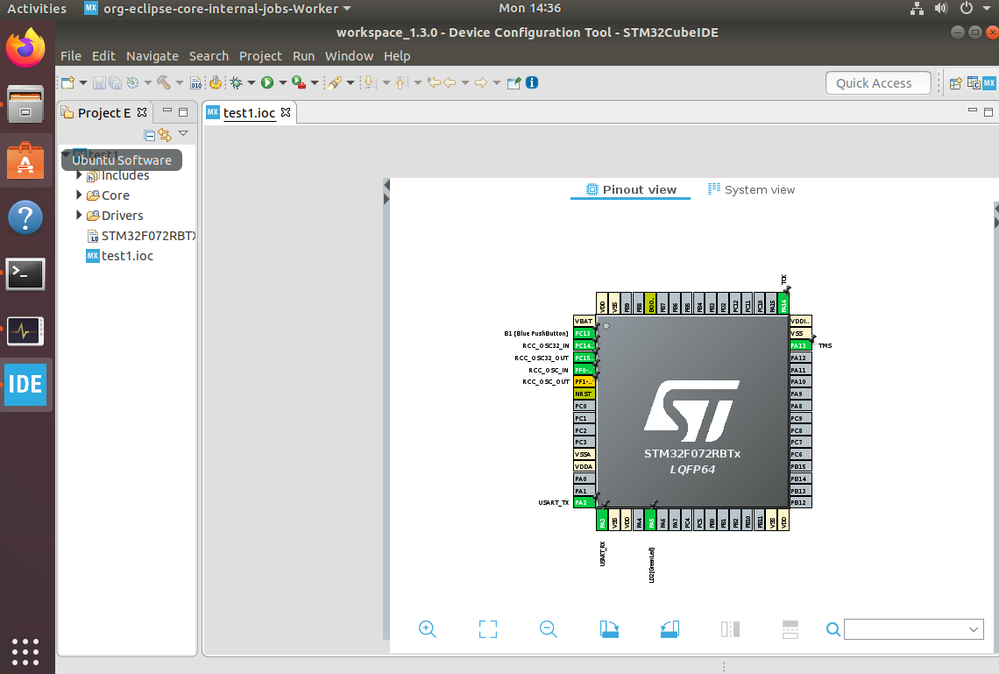Click the Run with red toolbox icon

pyautogui.click(x=298, y=83)
